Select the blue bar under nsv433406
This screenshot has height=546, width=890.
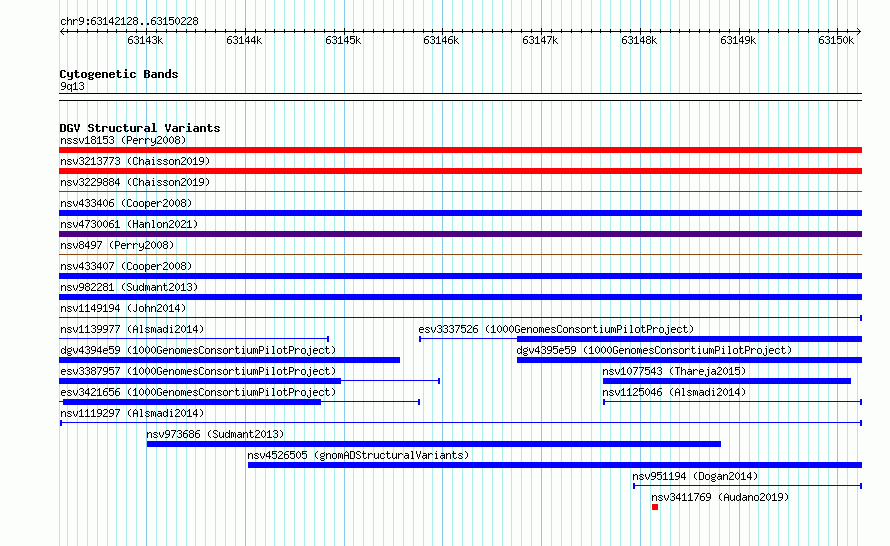coord(460,213)
